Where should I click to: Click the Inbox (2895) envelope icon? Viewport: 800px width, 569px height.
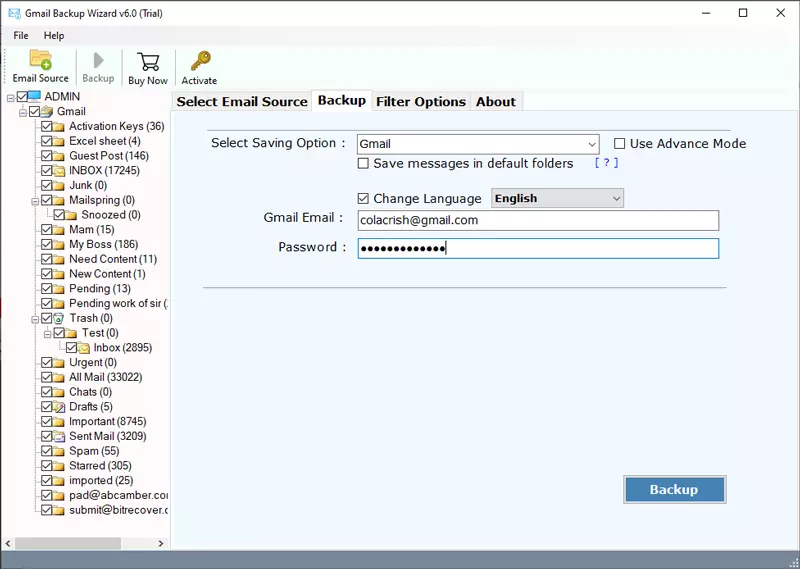click(x=84, y=348)
